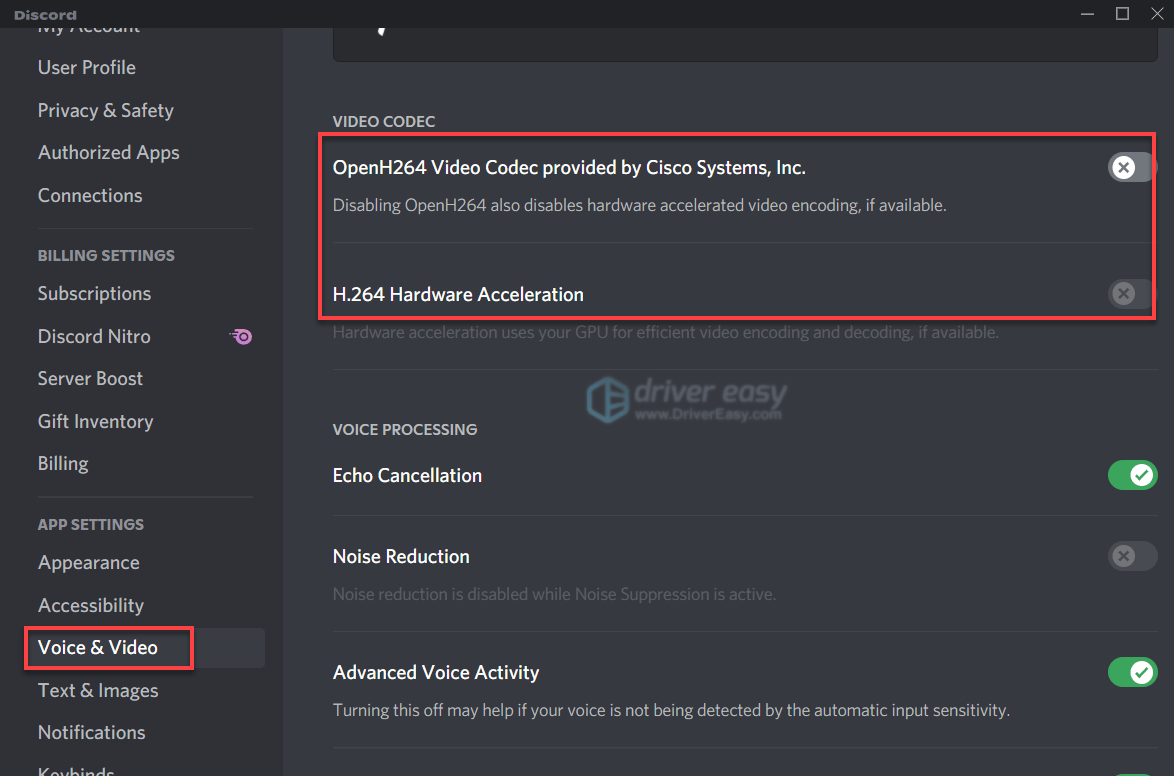The height and width of the screenshot is (776, 1174).
Task: Open Authorized Apps
Action: [108, 152]
